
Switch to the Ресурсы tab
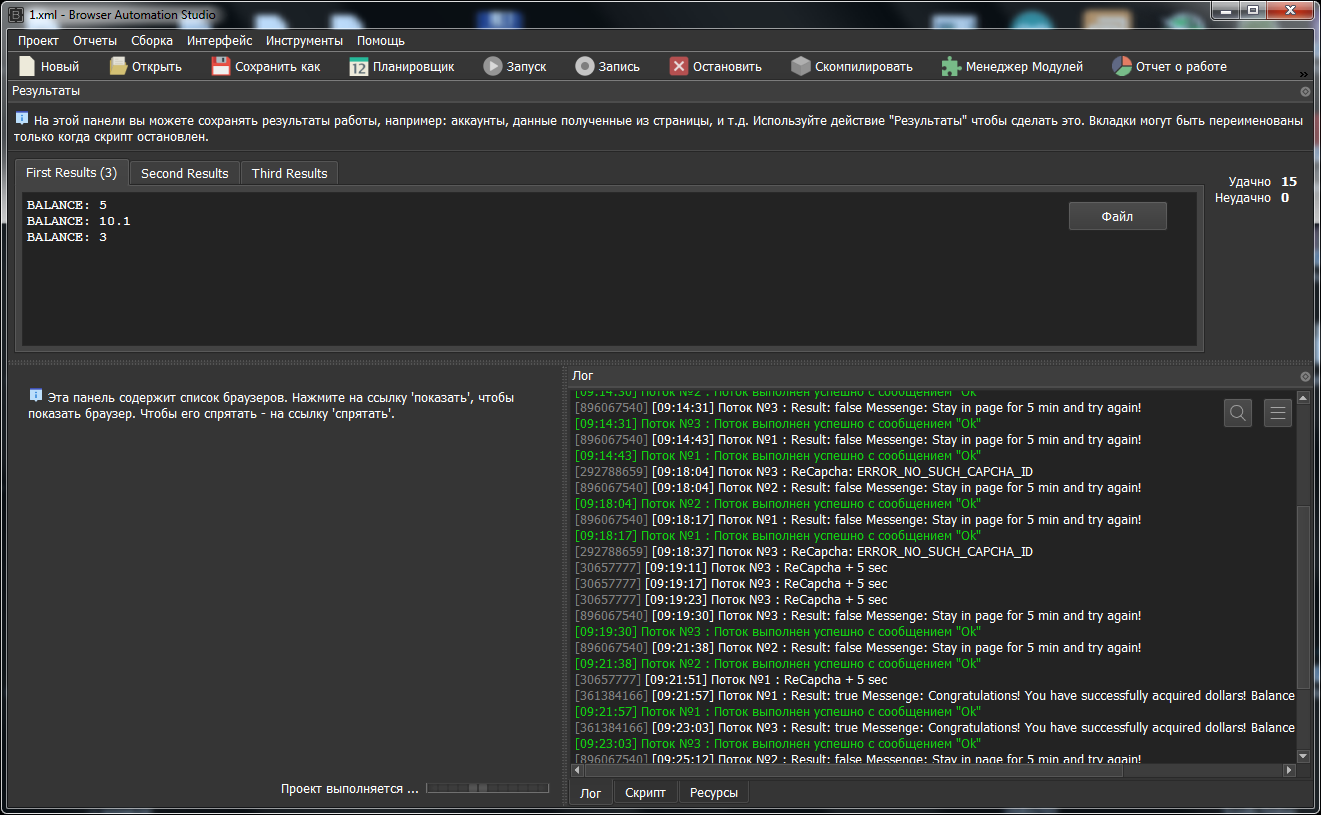click(714, 793)
